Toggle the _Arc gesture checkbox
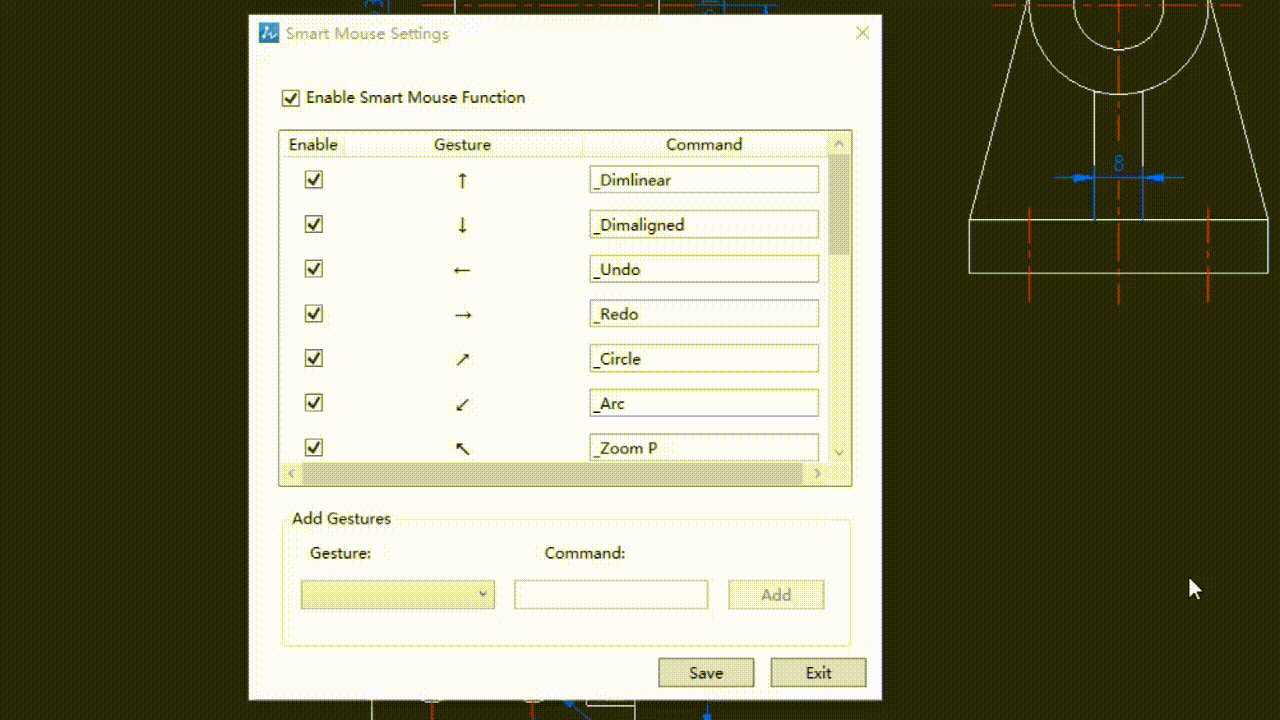 (314, 403)
